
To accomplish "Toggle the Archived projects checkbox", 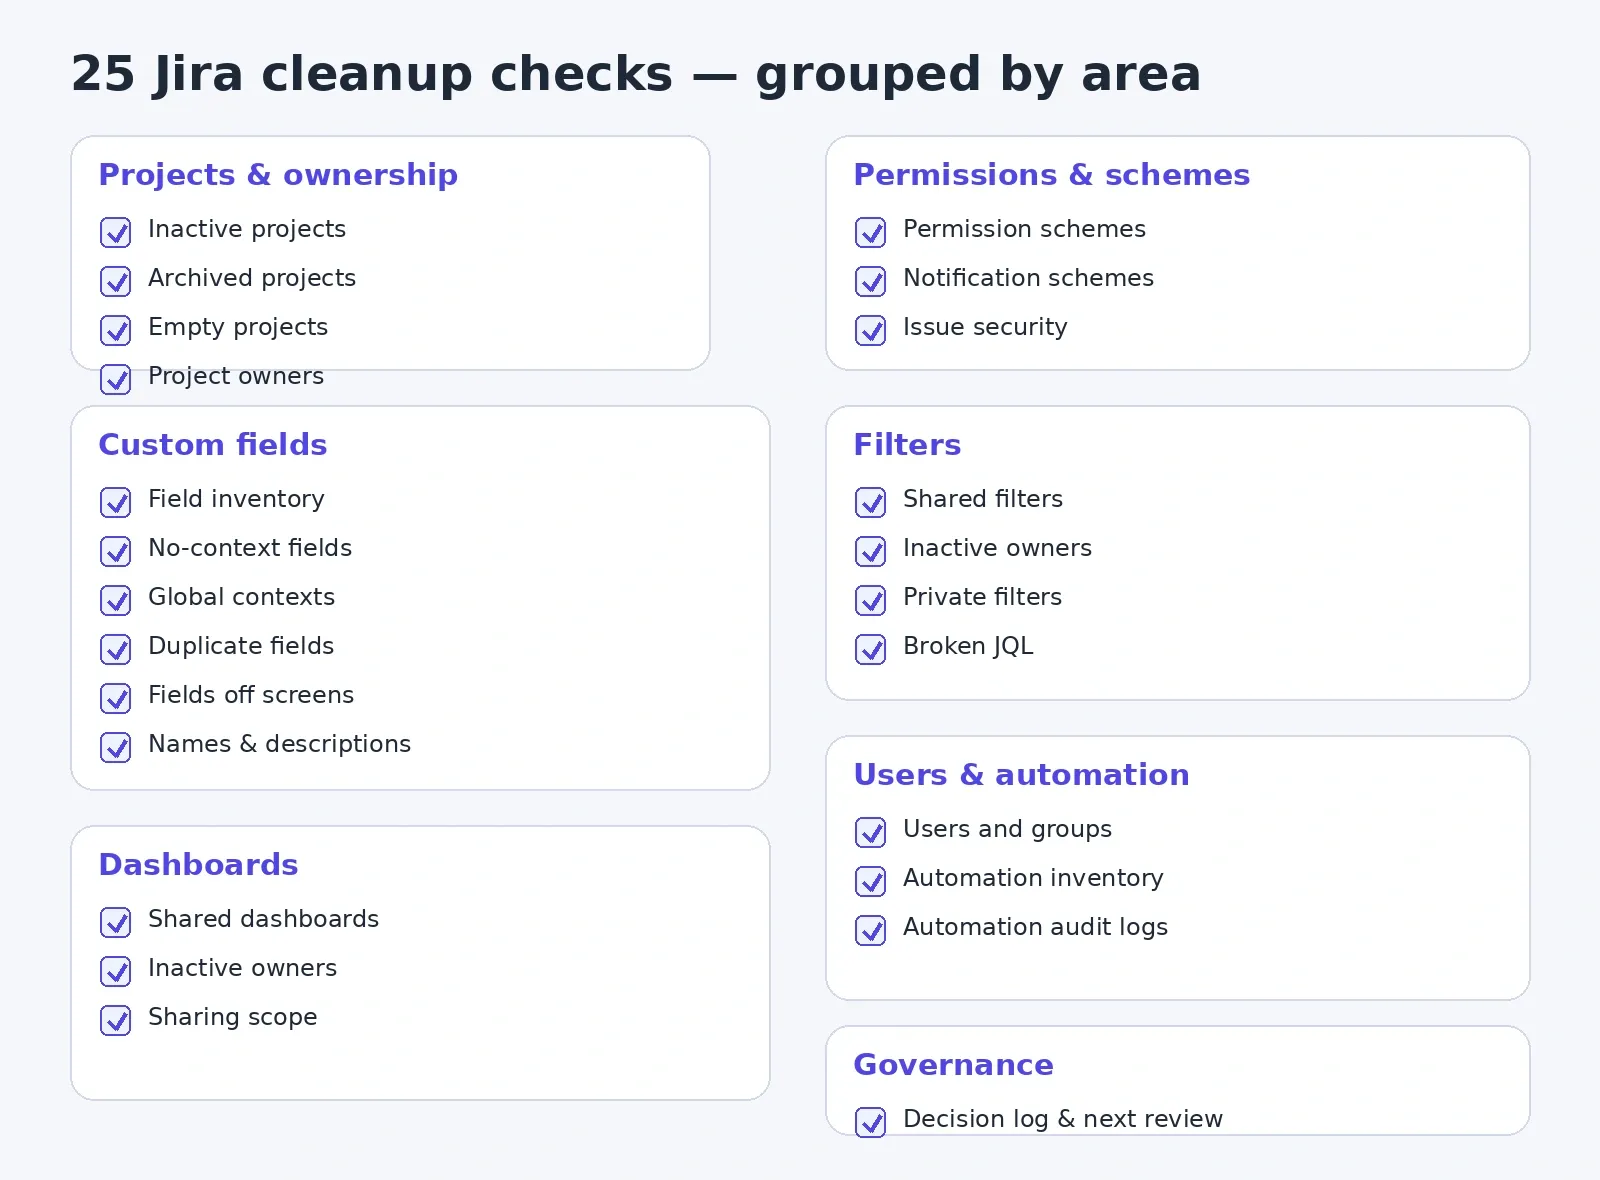I will tap(116, 281).
